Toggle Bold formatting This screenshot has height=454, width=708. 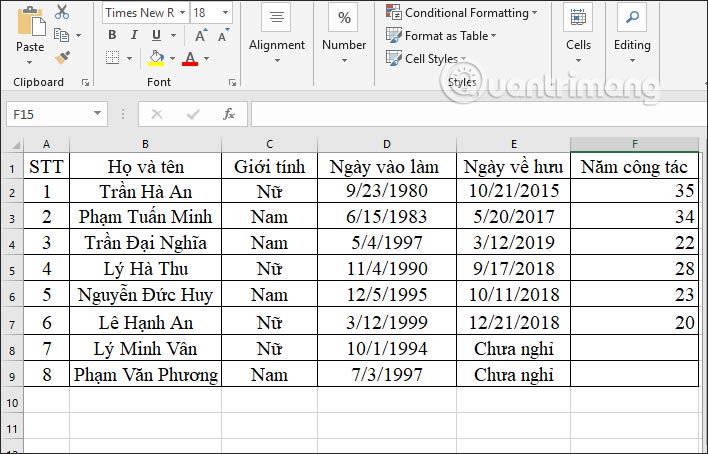pyautogui.click(x=112, y=35)
